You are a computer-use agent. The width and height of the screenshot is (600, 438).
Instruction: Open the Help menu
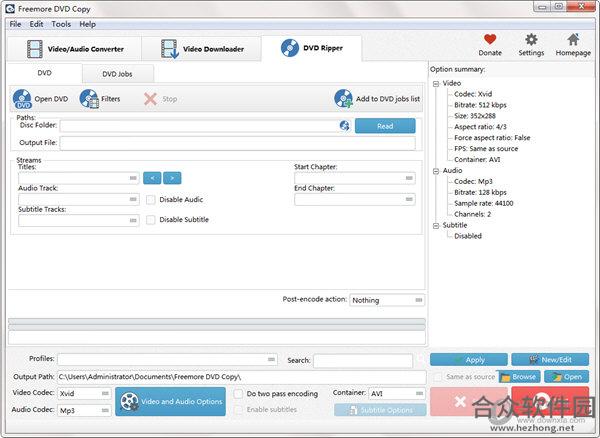tap(88, 24)
